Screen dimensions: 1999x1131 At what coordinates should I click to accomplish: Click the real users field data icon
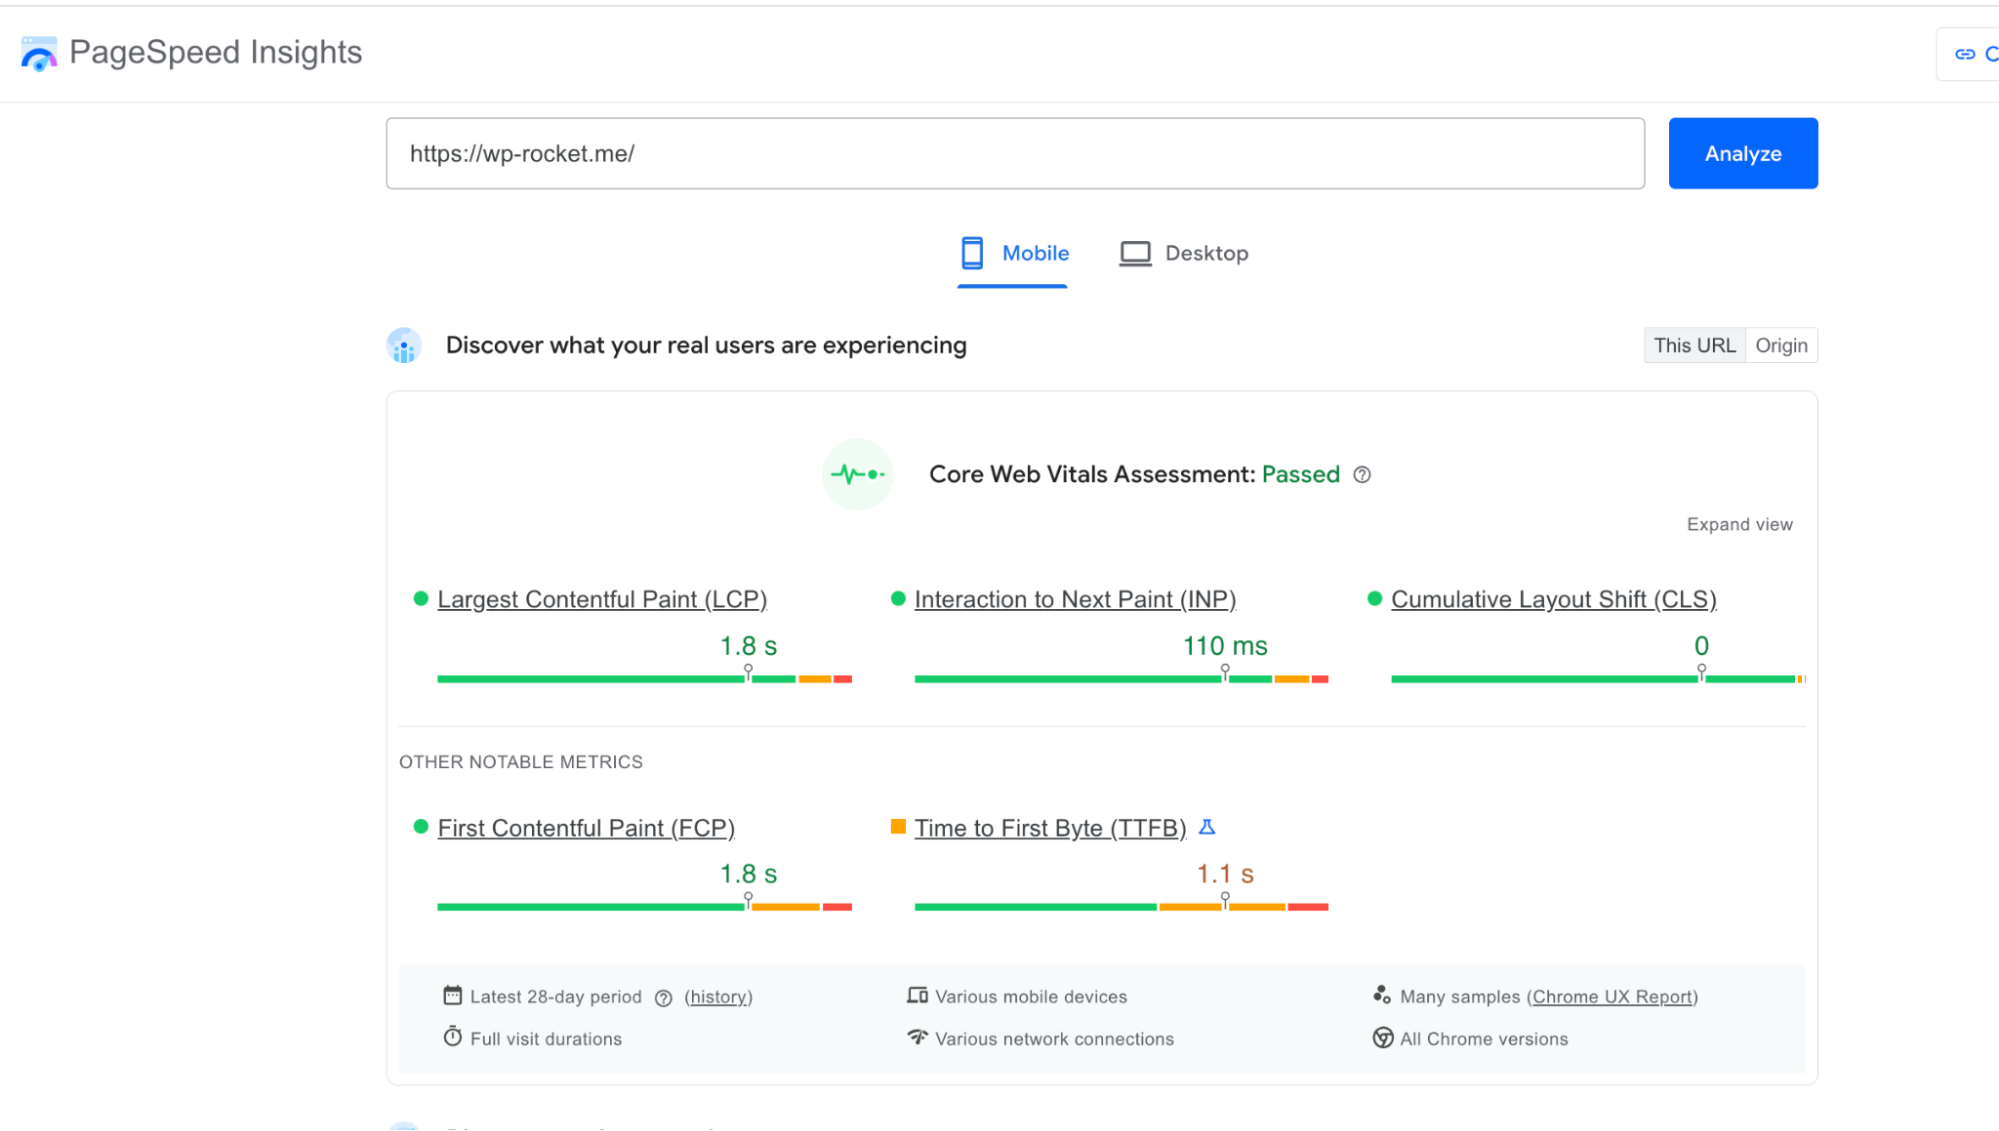(x=404, y=346)
